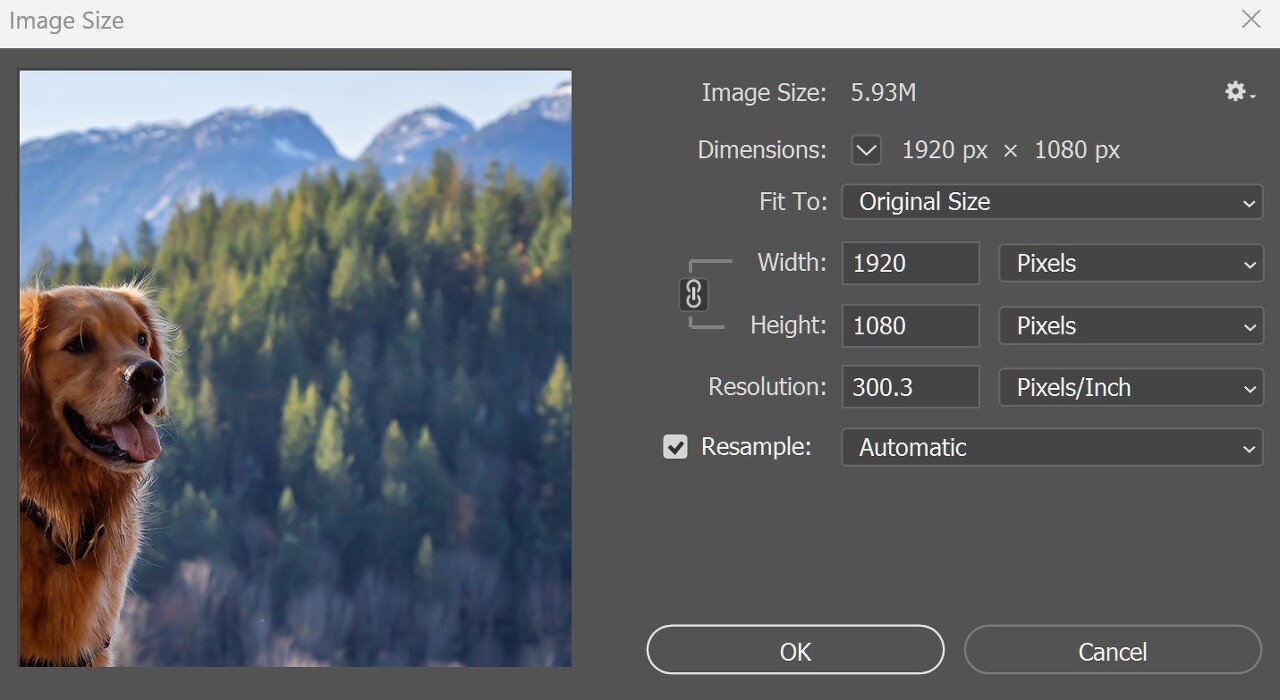
Task: Click the Width input field
Action: coord(910,263)
